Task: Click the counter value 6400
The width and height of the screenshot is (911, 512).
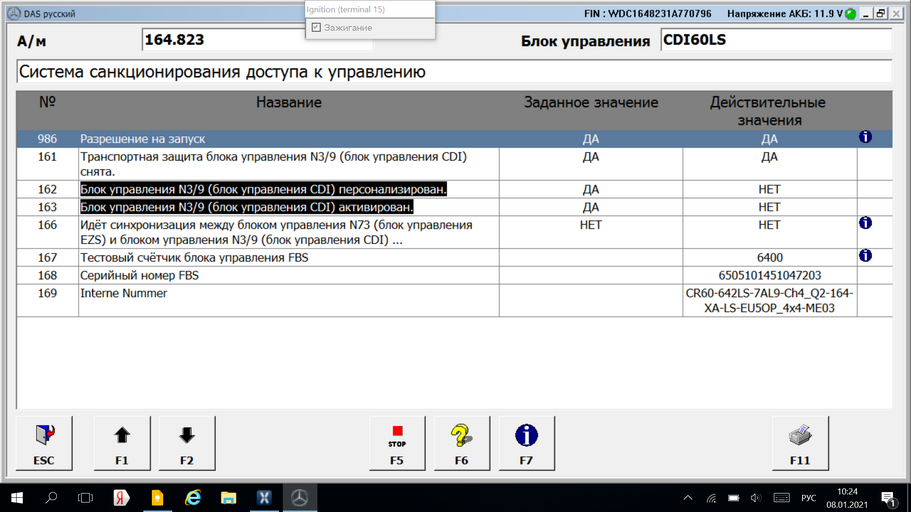Action: pyautogui.click(x=769, y=257)
